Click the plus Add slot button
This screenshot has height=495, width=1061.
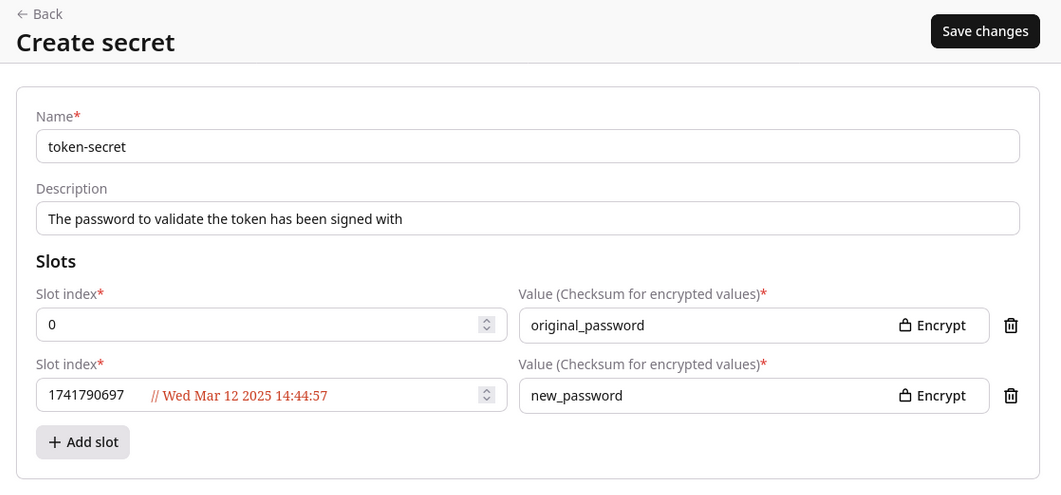pos(83,442)
